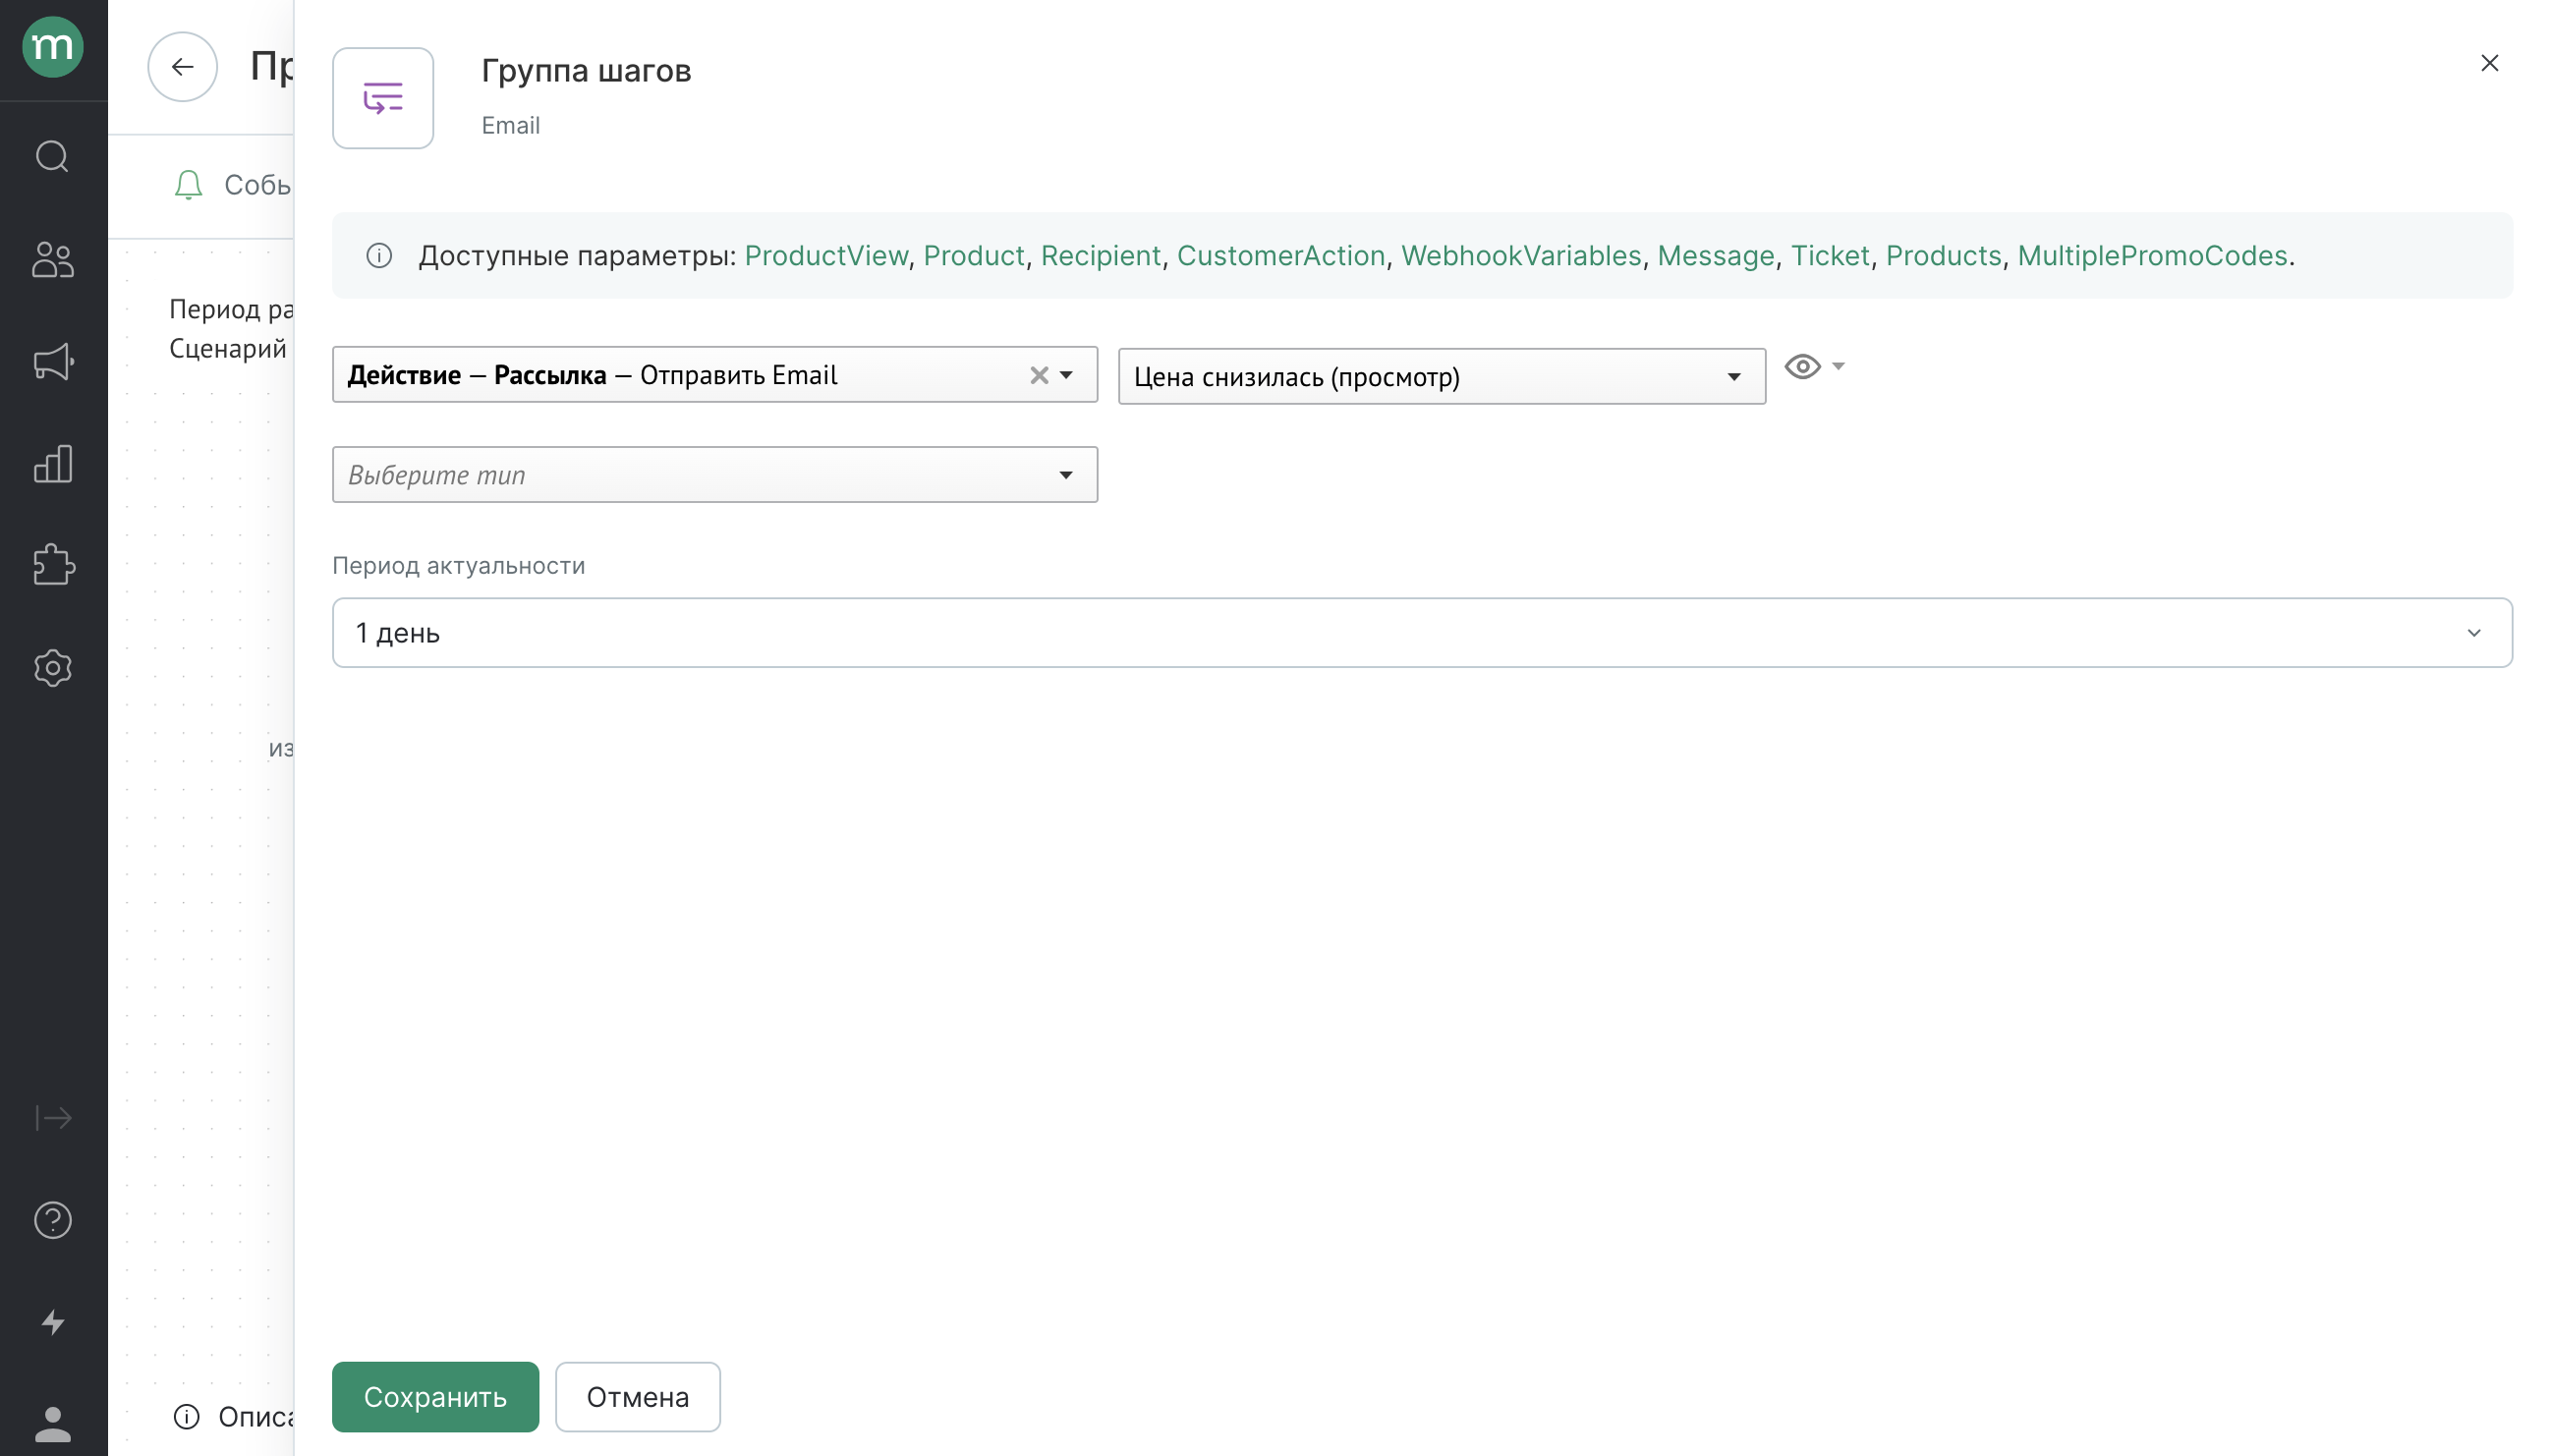Image resolution: width=2549 pixels, height=1456 pixels.
Task: Click the Recipient parameter link
Action: tap(1100, 256)
